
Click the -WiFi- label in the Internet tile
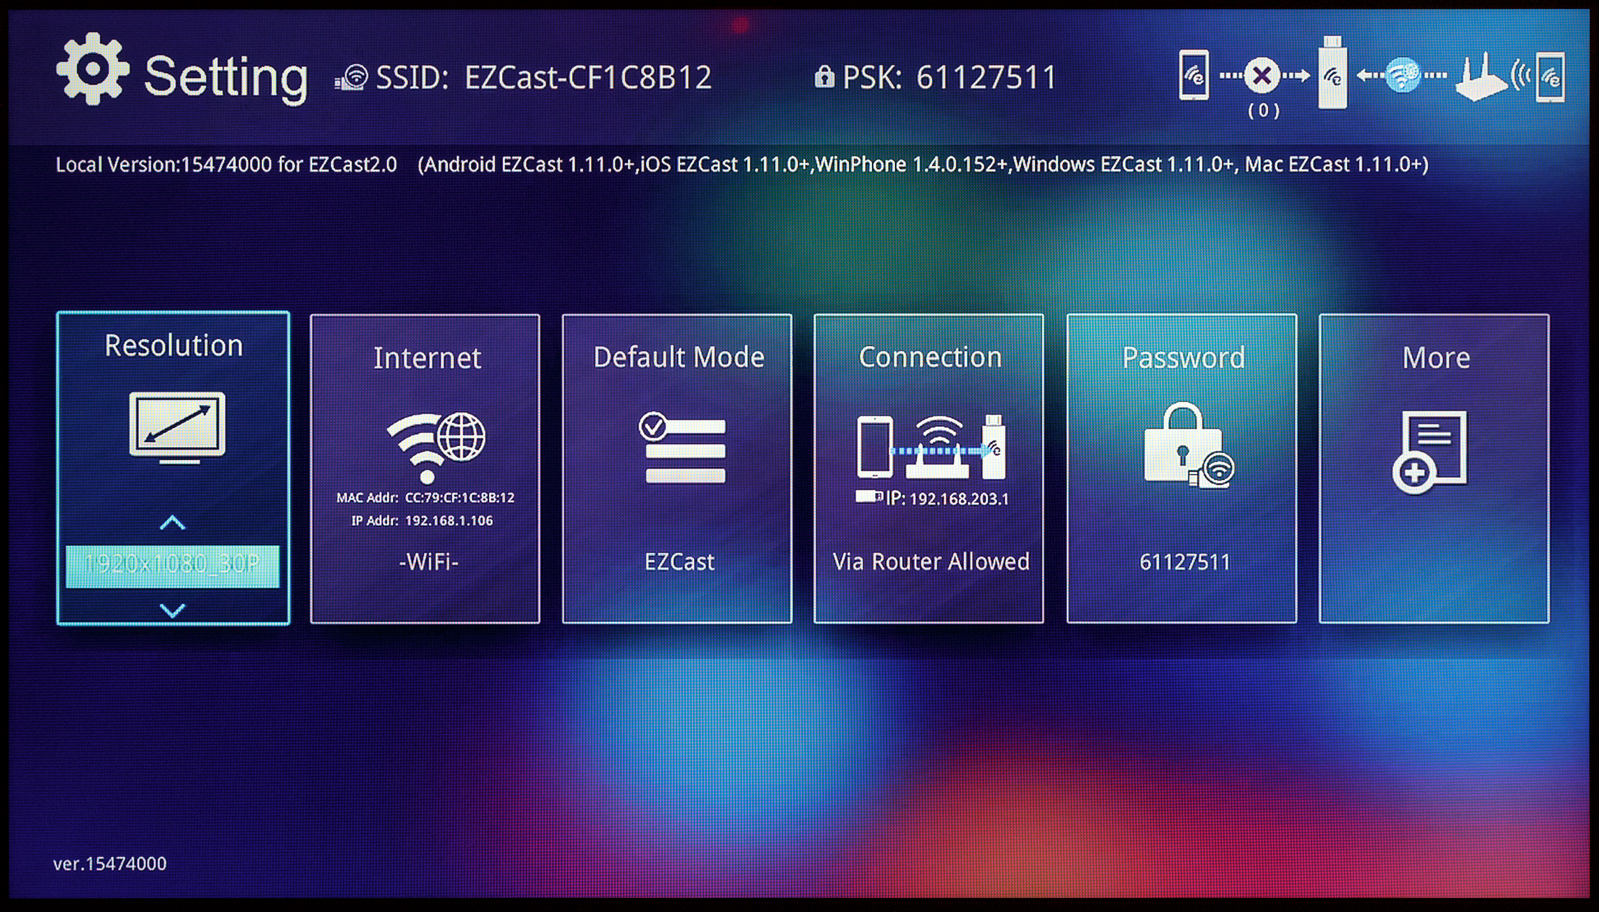(428, 562)
